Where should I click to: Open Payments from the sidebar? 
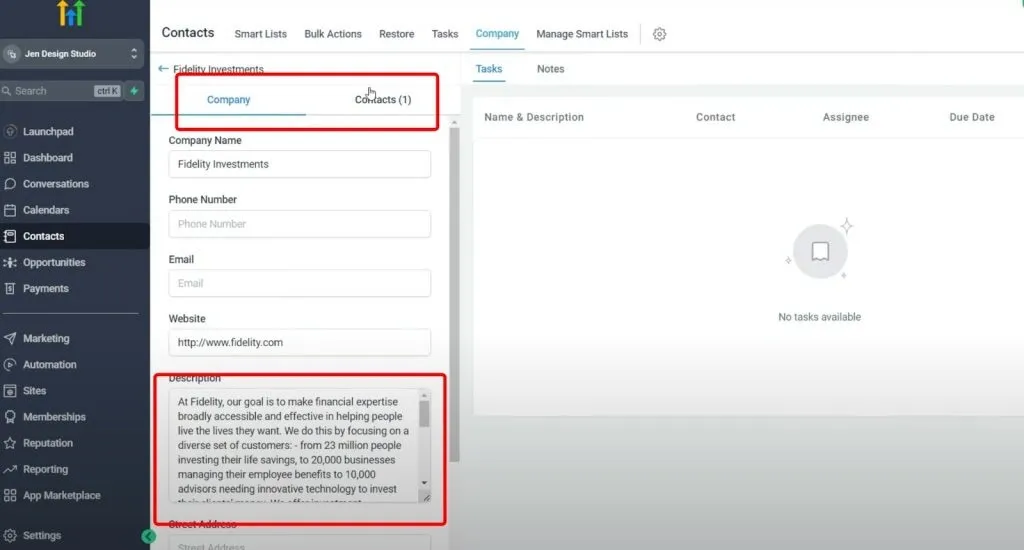pyautogui.click(x=46, y=288)
